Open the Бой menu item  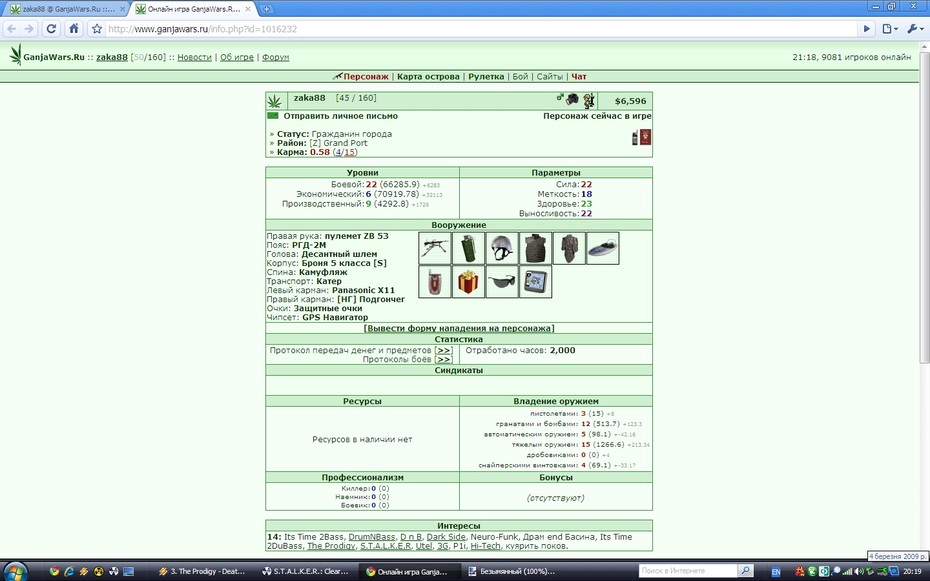pos(520,76)
